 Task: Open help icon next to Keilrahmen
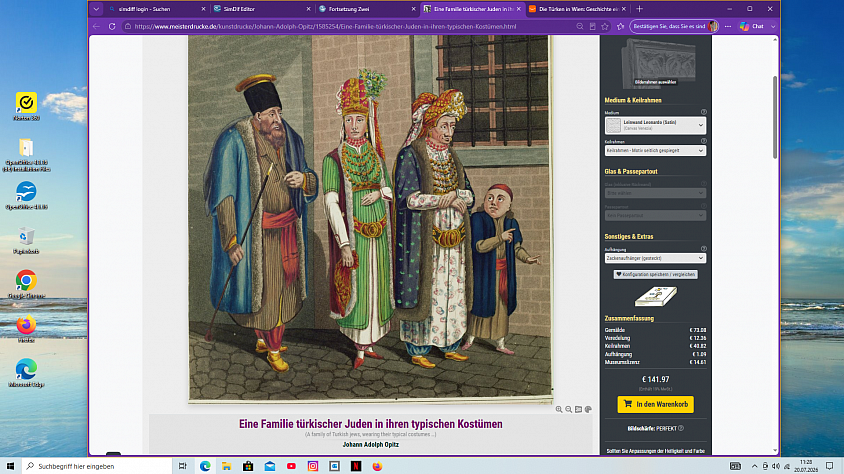click(703, 141)
